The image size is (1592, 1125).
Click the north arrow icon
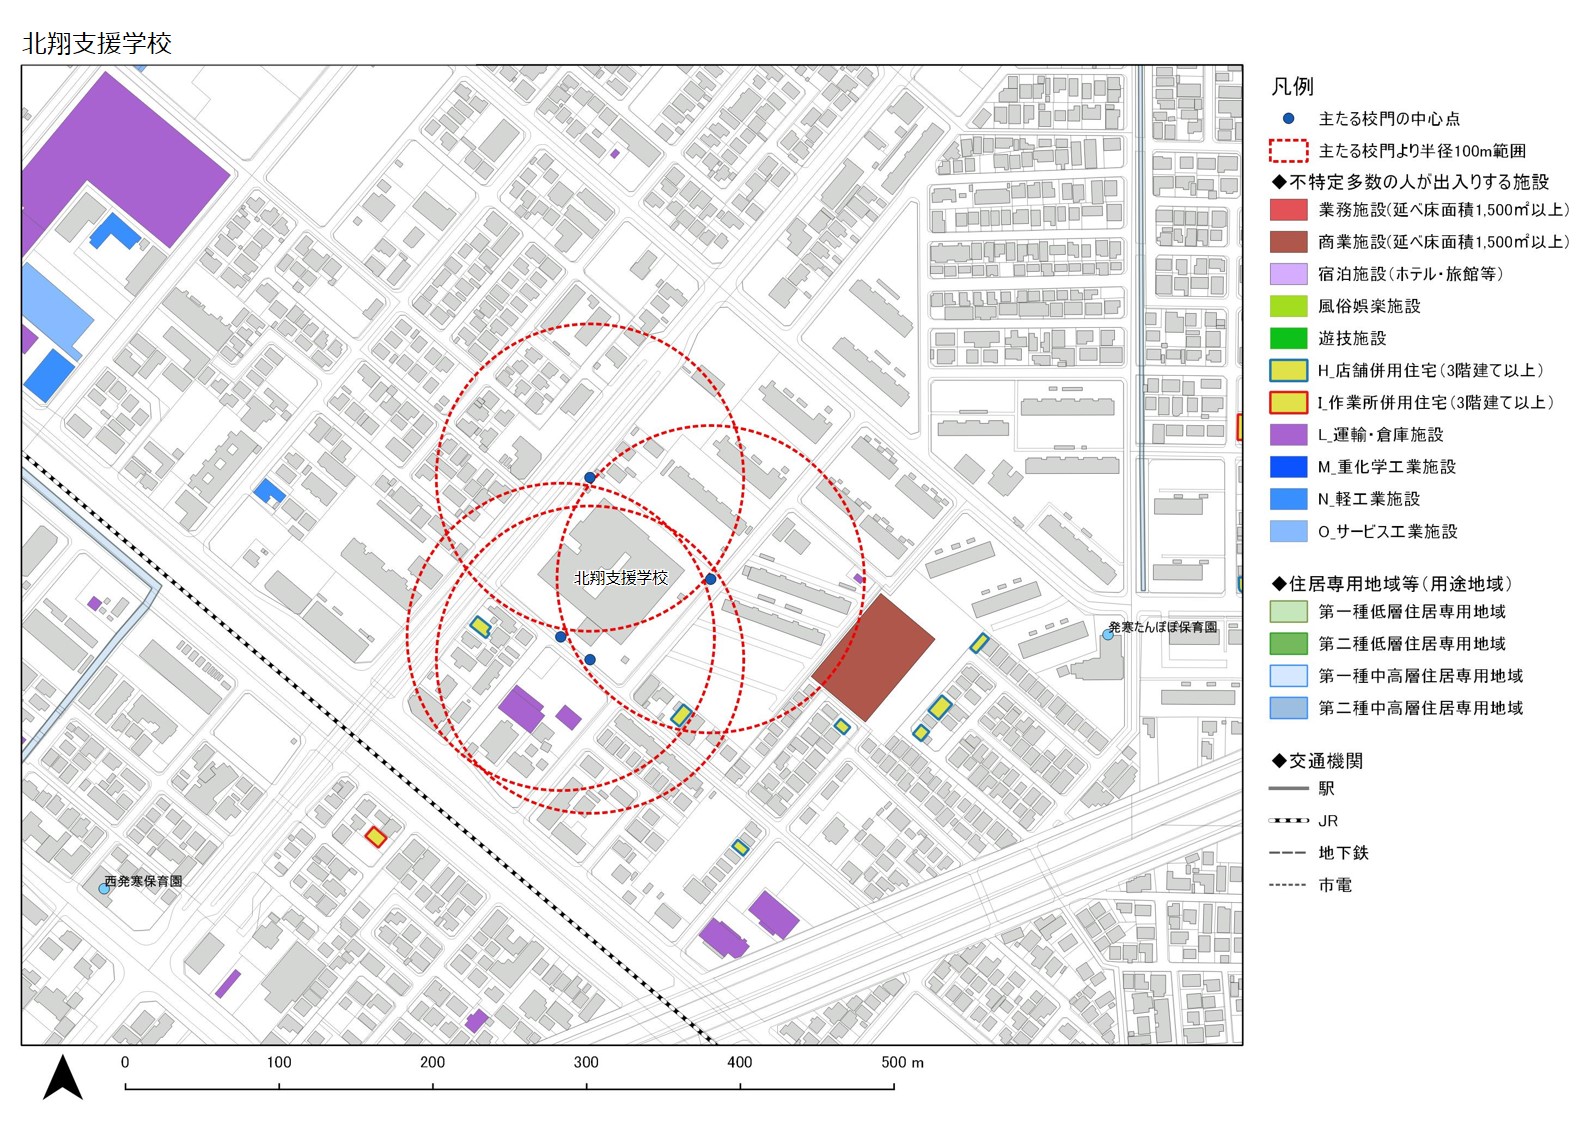point(63,1078)
